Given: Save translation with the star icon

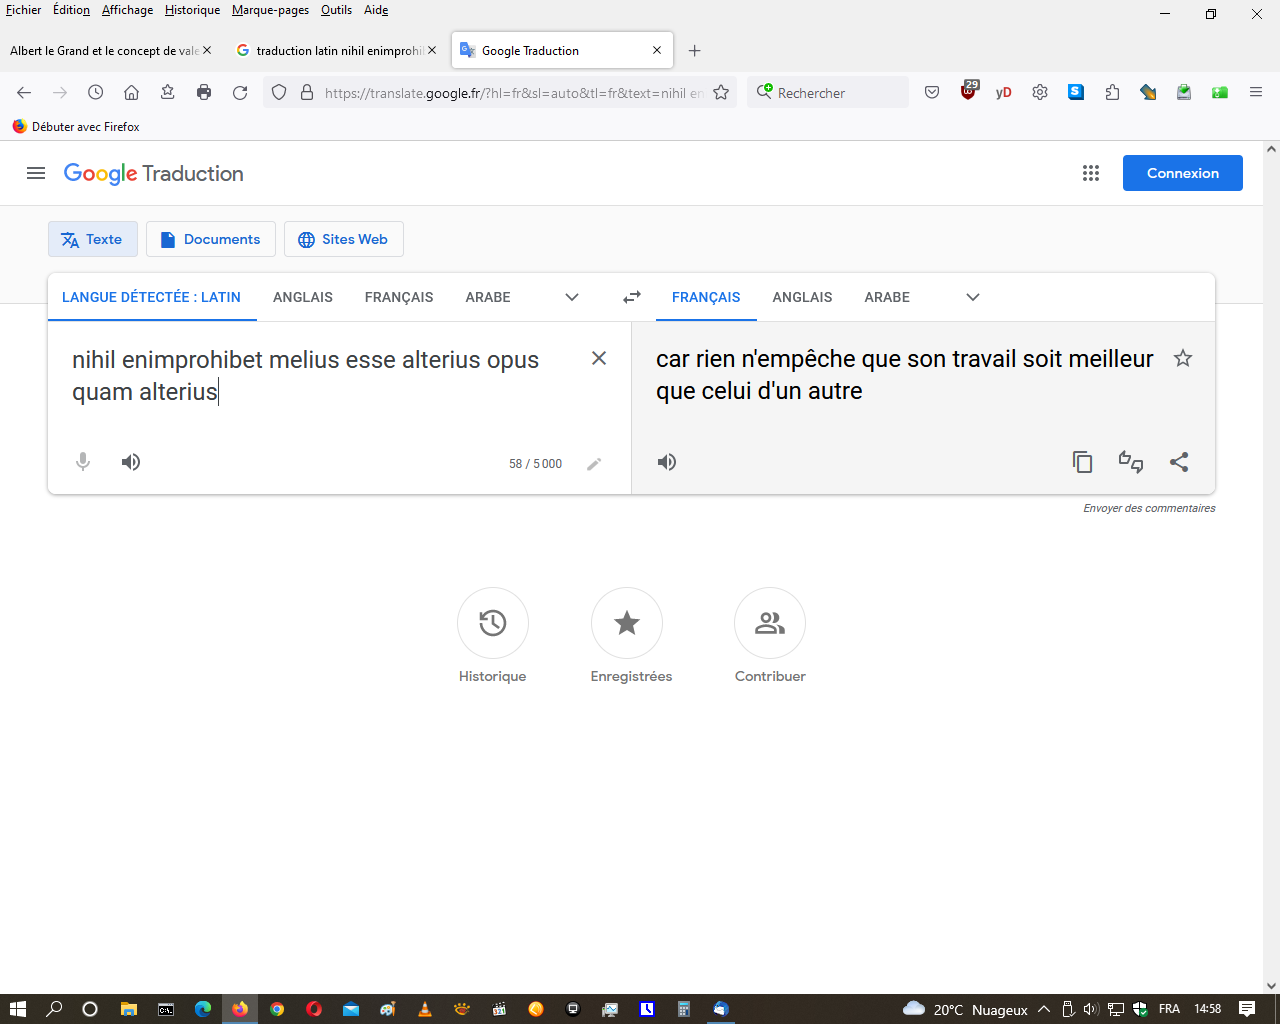Looking at the screenshot, I should click(x=1183, y=358).
